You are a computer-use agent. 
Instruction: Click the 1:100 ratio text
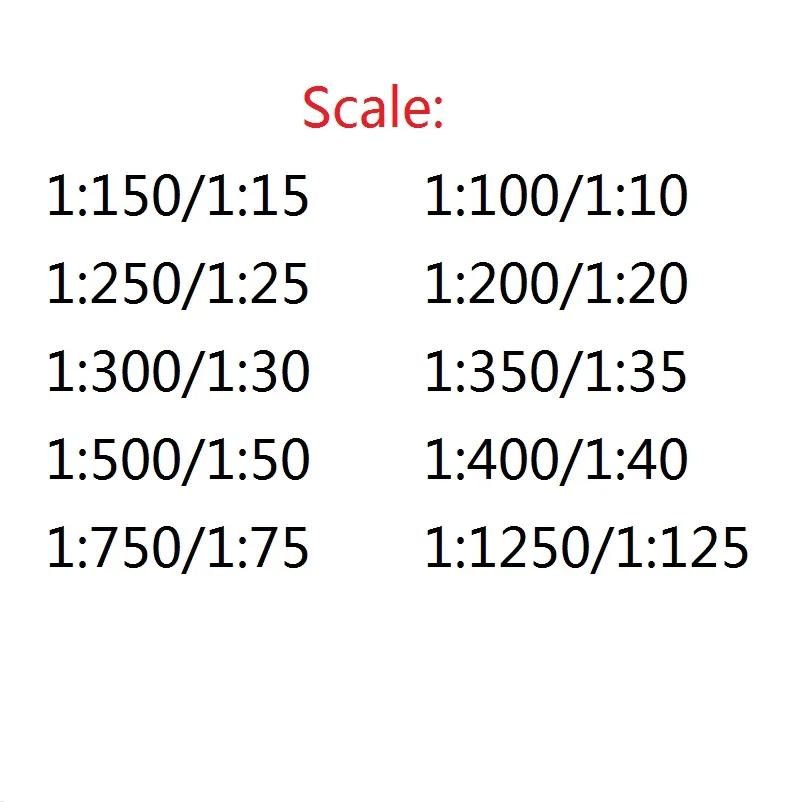coord(486,197)
